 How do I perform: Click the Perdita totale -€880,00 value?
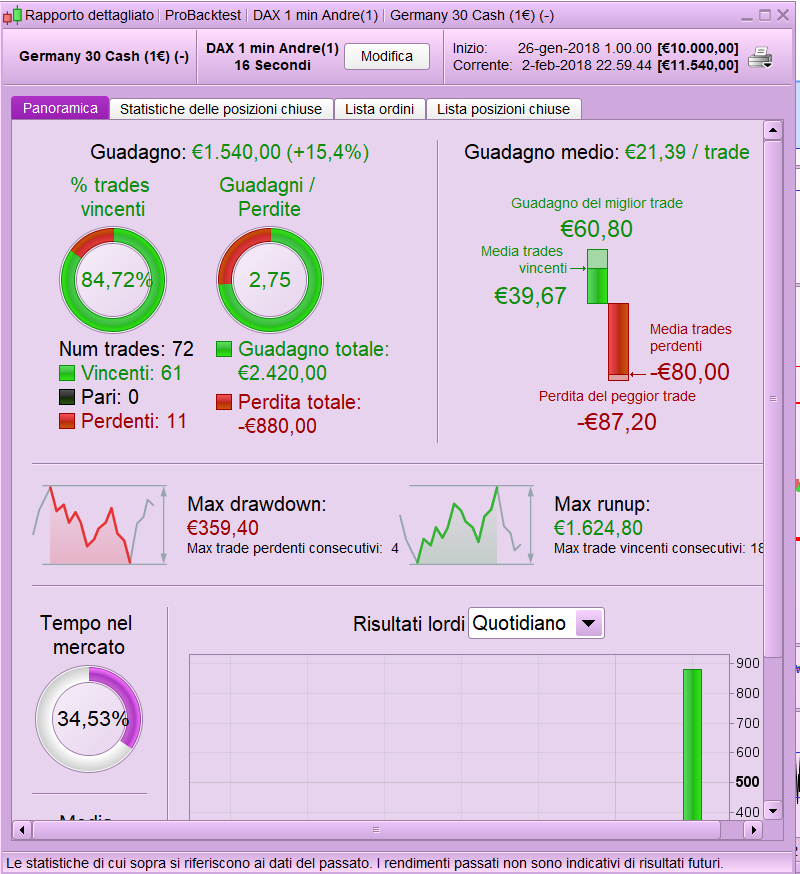[x=277, y=426]
